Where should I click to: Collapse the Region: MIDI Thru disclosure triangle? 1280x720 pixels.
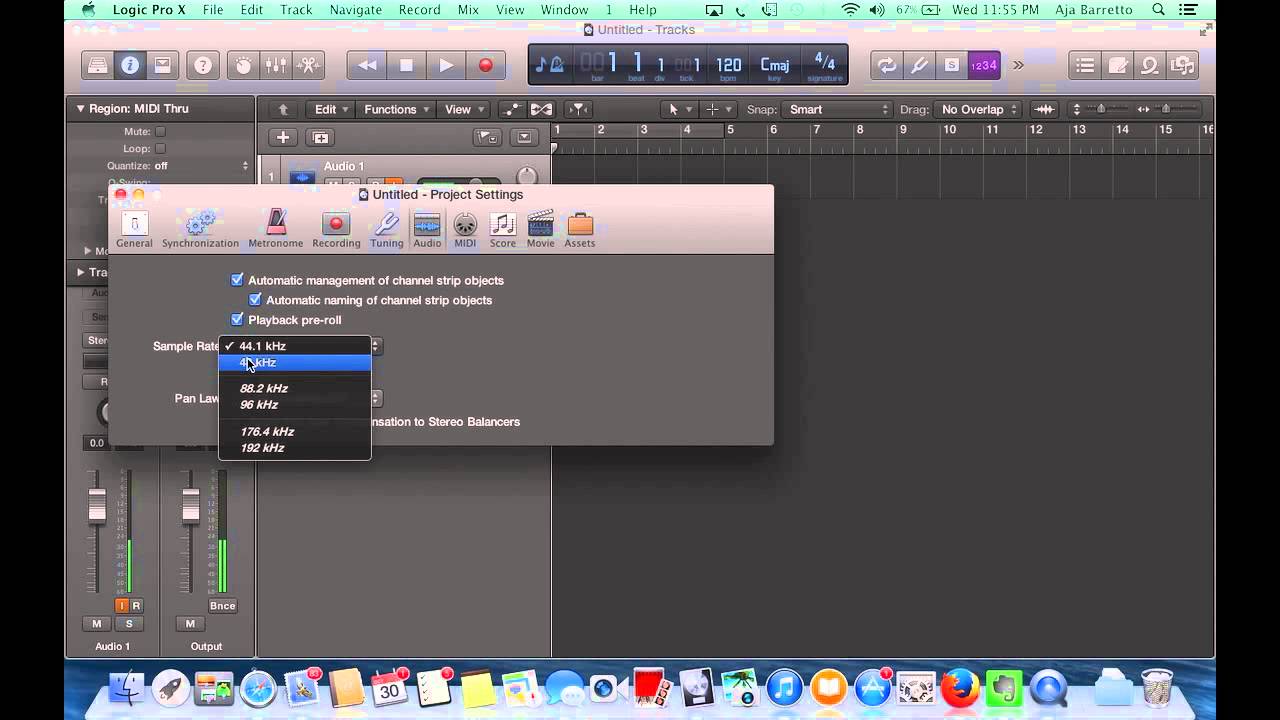pyautogui.click(x=80, y=108)
